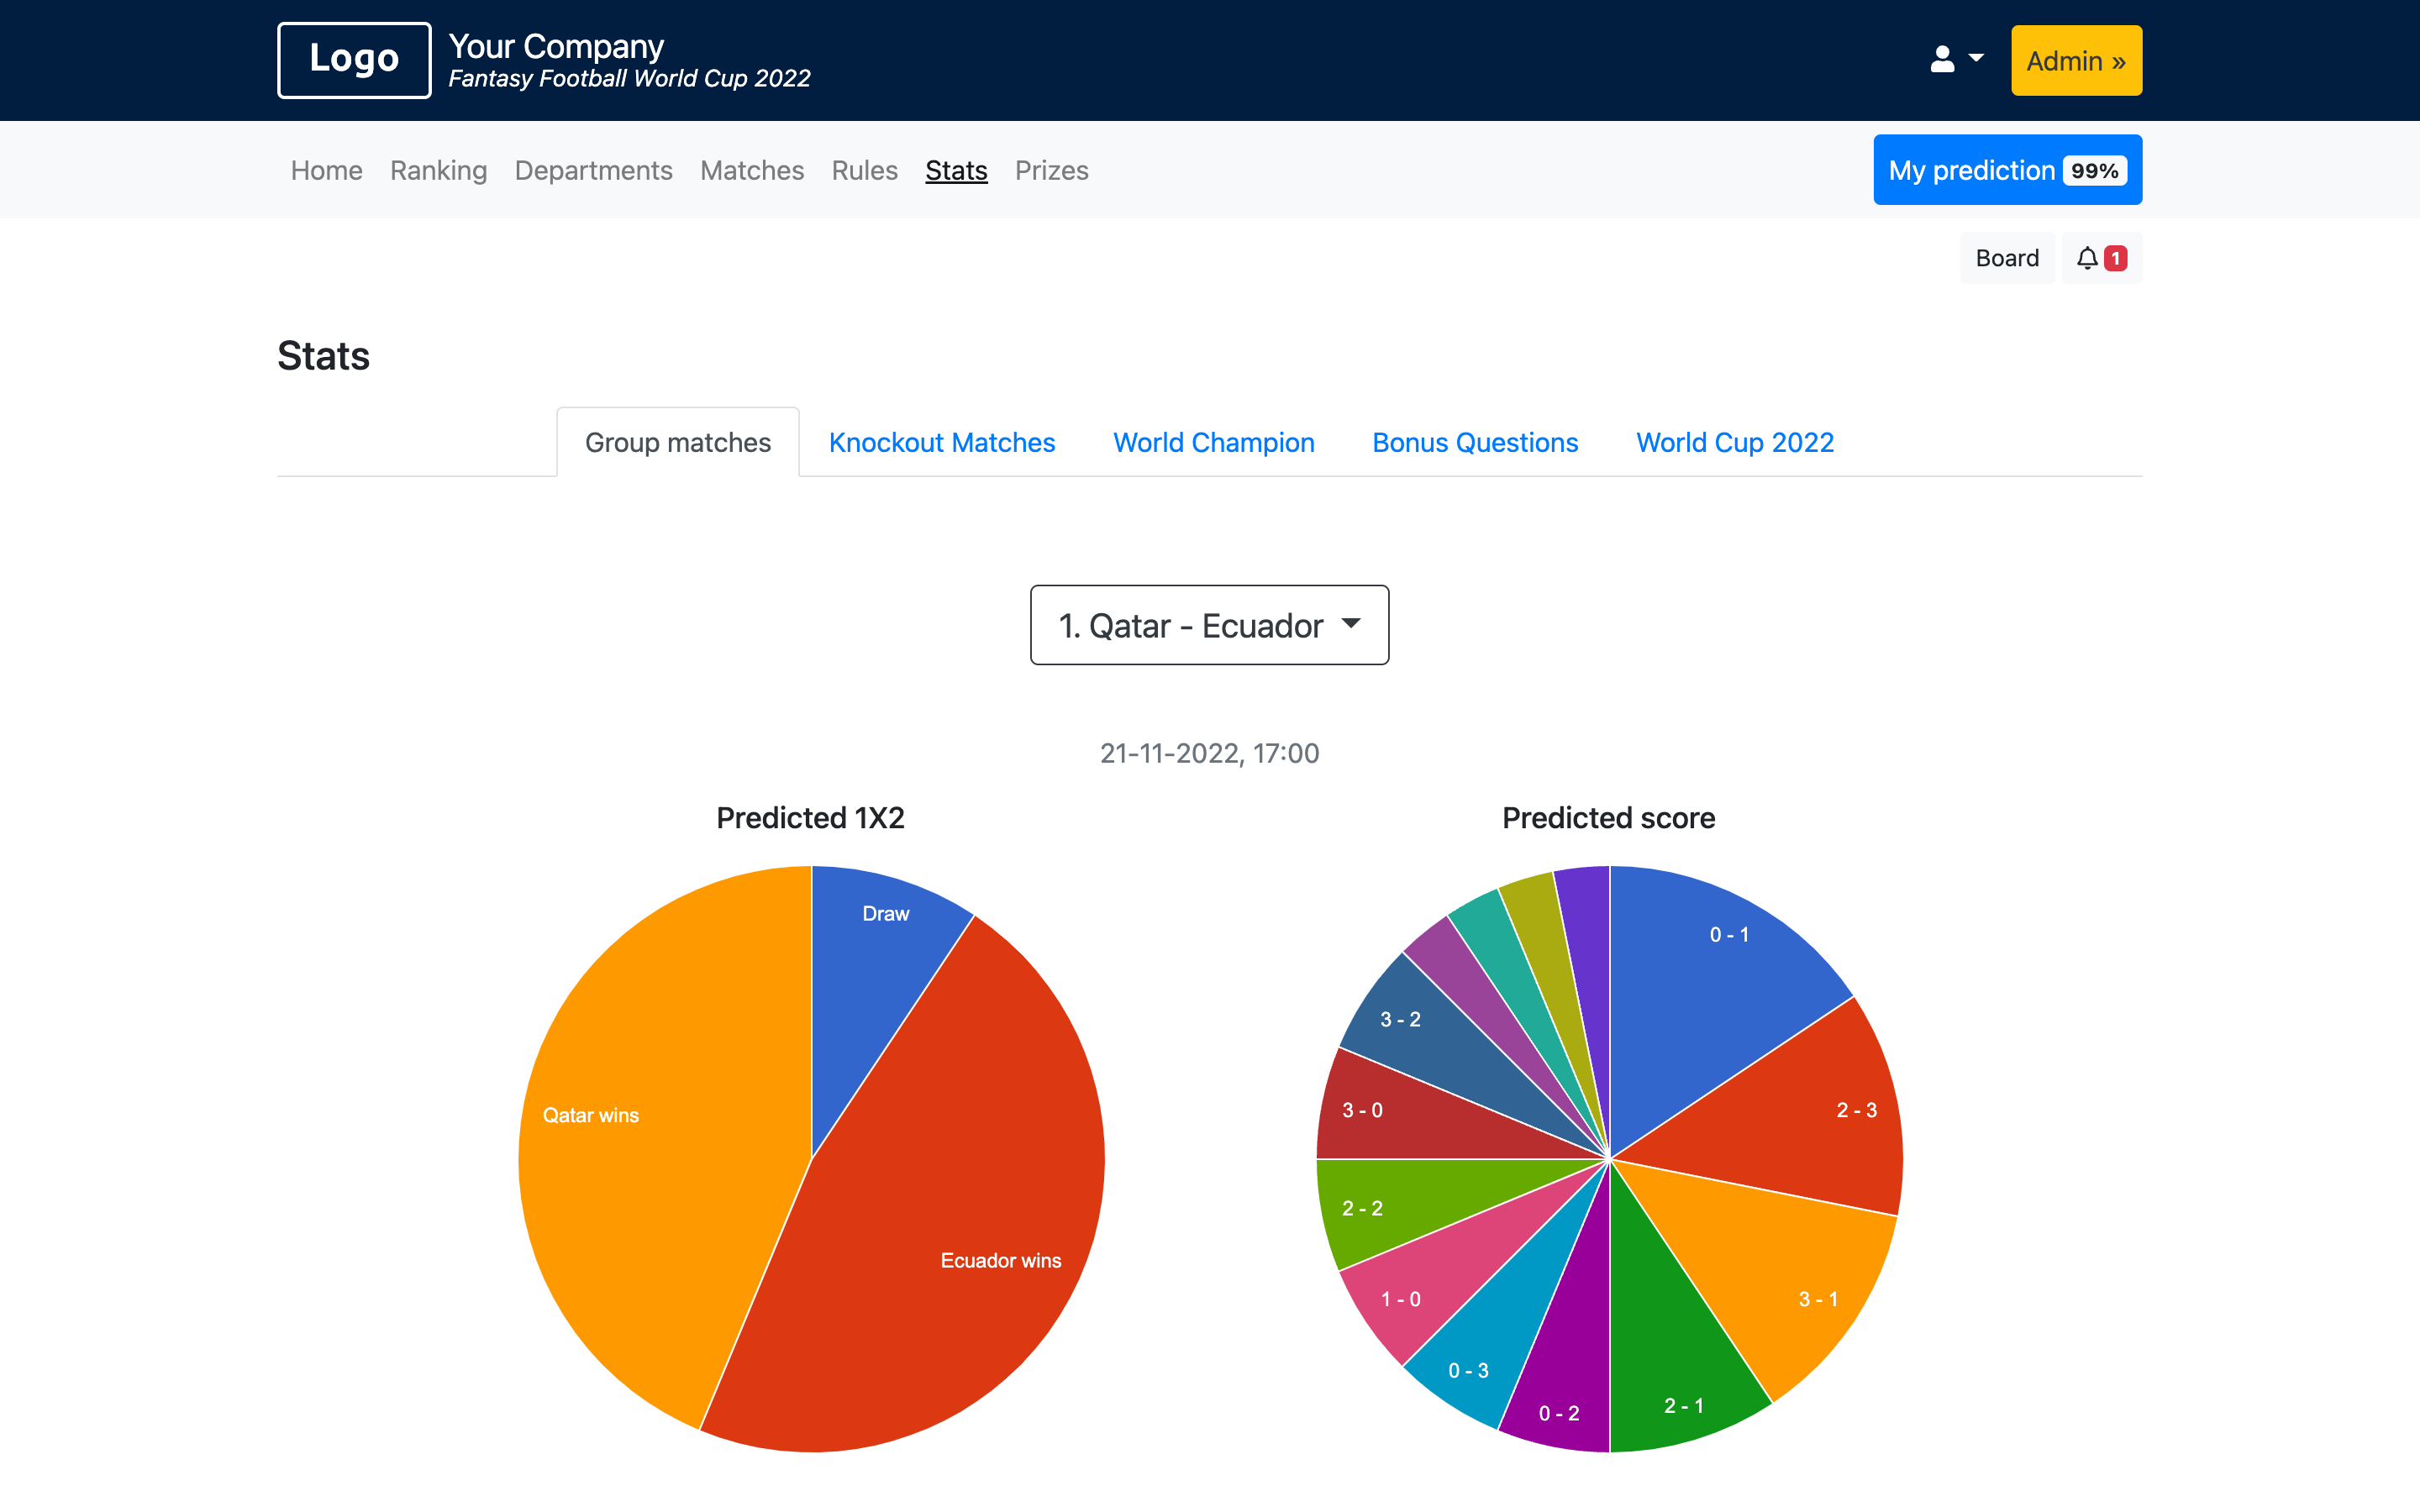Open the Departments menu section
The height and width of the screenshot is (1512, 2420).
pyautogui.click(x=592, y=169)
